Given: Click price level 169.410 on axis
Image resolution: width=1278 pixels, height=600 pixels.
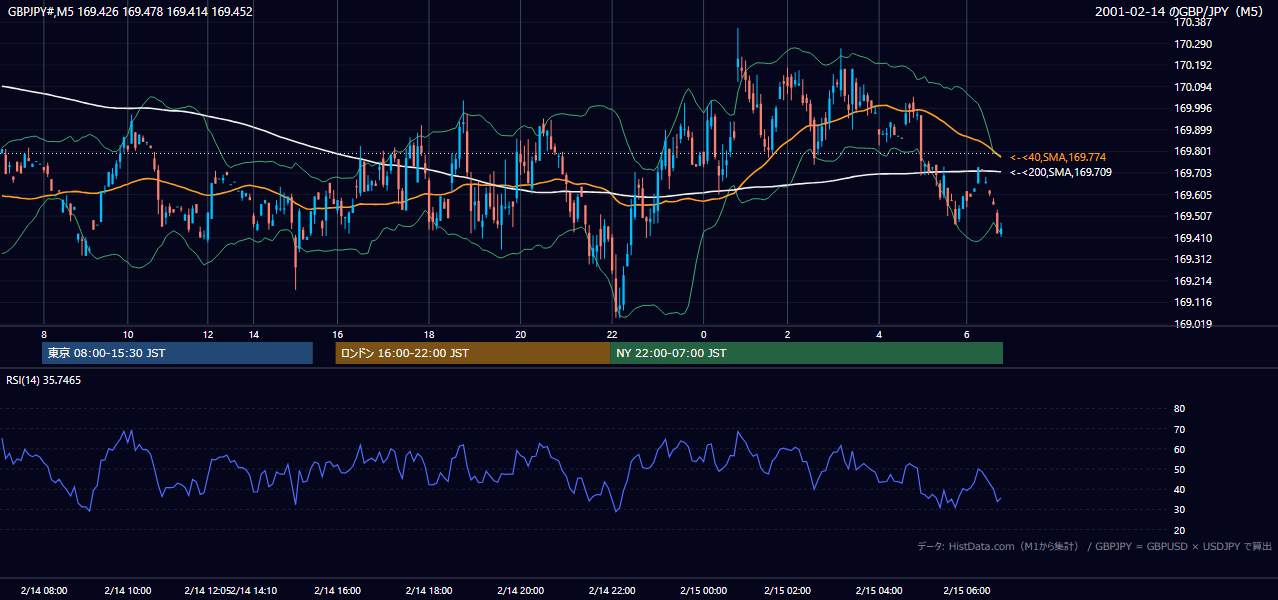Looking at the screenshot, I should pyautogui.click(x=1193, y=238).
